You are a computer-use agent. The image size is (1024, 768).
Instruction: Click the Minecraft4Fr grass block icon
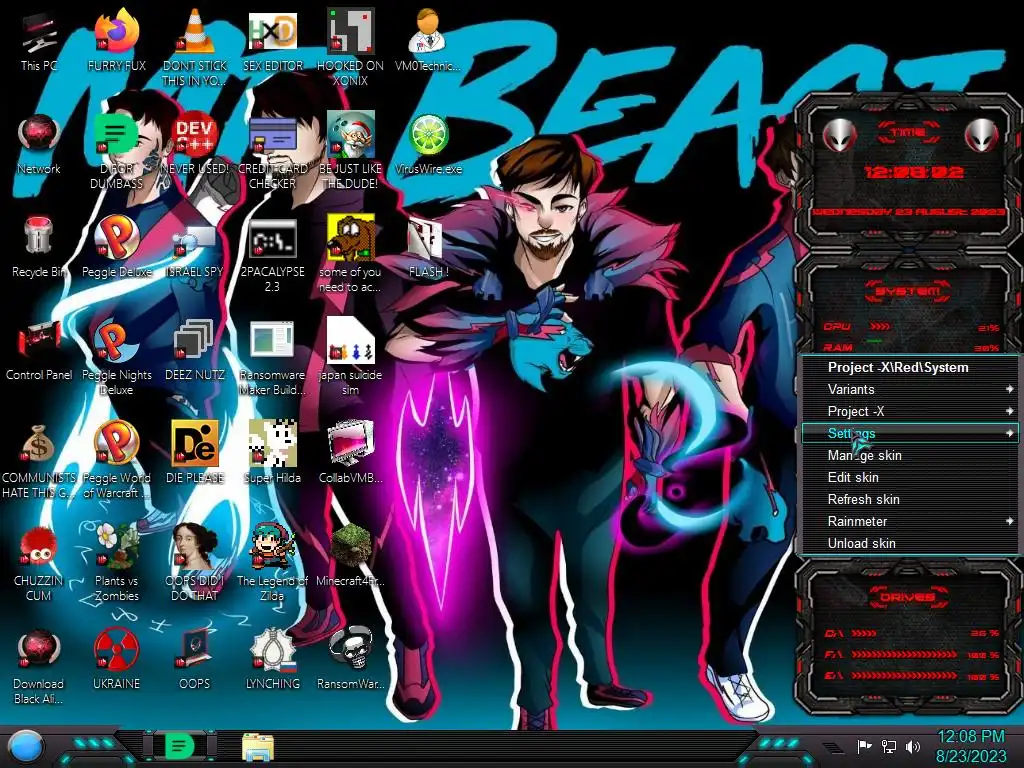pos(351,547)
